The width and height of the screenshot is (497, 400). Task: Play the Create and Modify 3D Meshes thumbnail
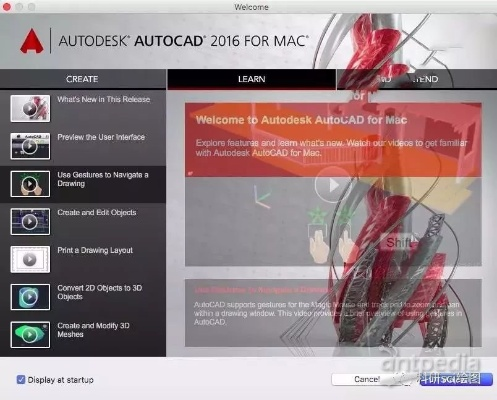[30, 335]
